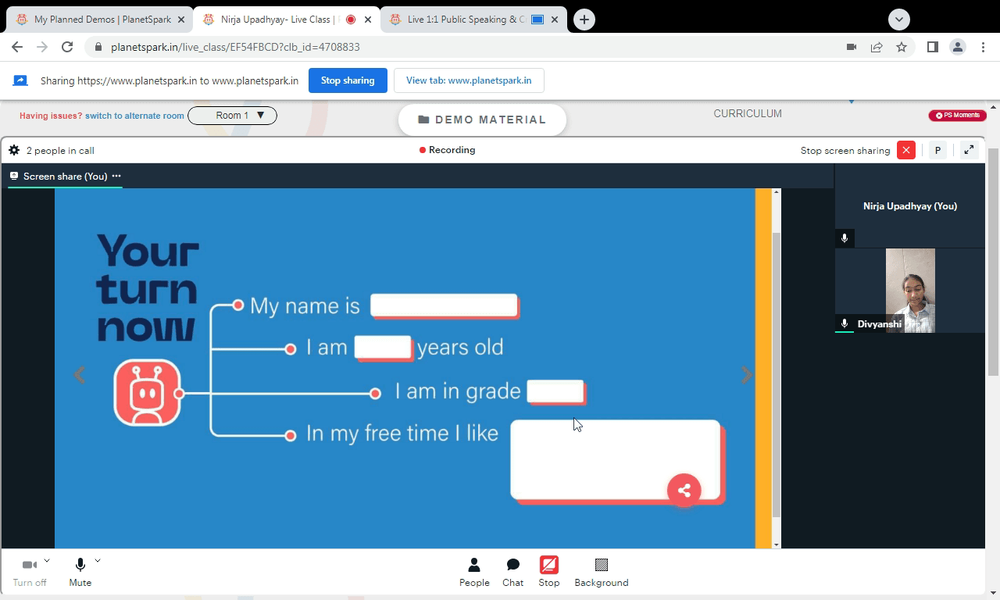
Task: Click the screen-sharing icon in the sharing bar
Action: (20, 80)
